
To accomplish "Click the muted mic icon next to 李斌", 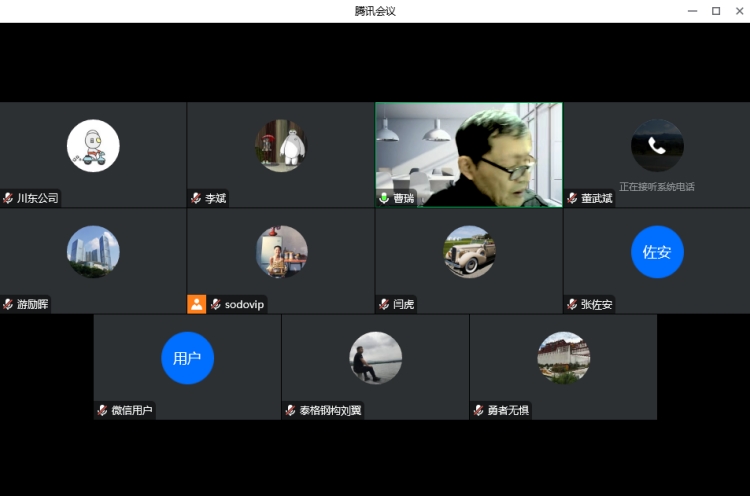I will pos(197,198).
